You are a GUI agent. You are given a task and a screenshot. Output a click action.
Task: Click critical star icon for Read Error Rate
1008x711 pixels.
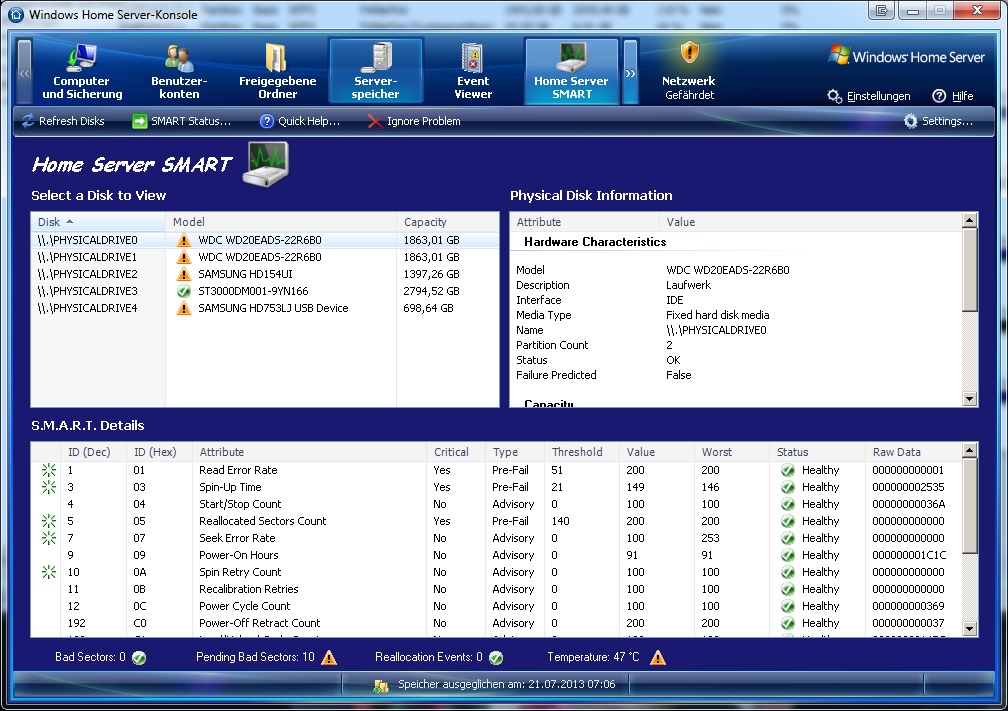point(49,470)
